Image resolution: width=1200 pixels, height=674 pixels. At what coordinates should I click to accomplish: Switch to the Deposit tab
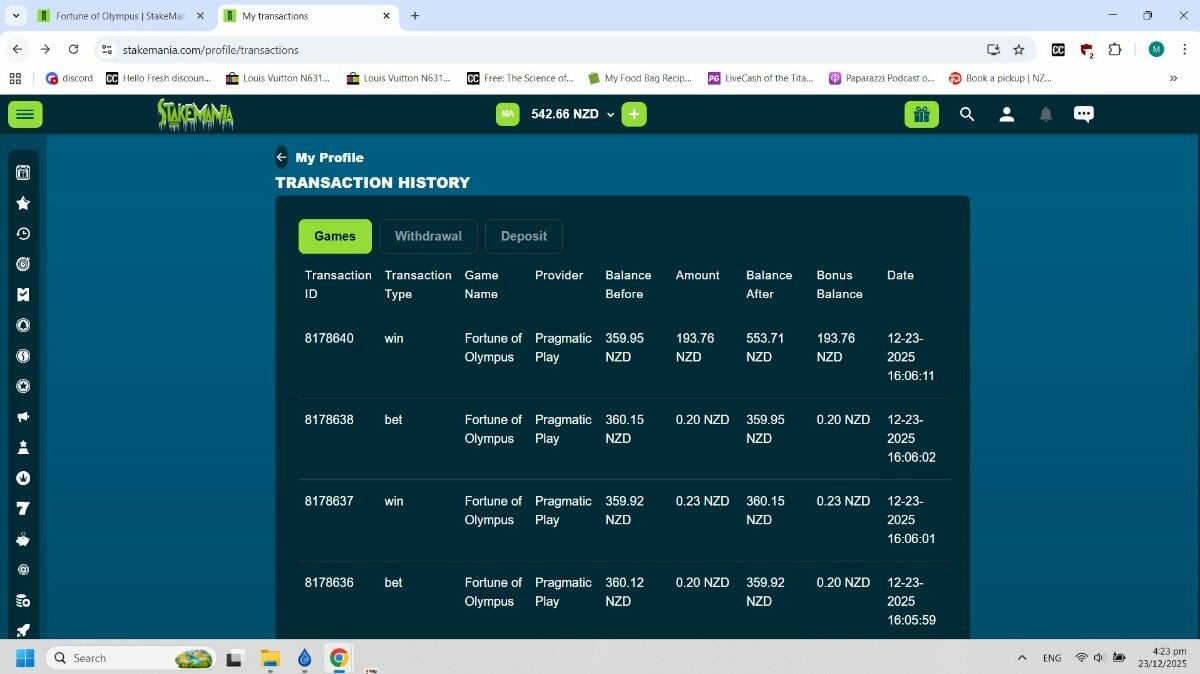coord(524,237)
